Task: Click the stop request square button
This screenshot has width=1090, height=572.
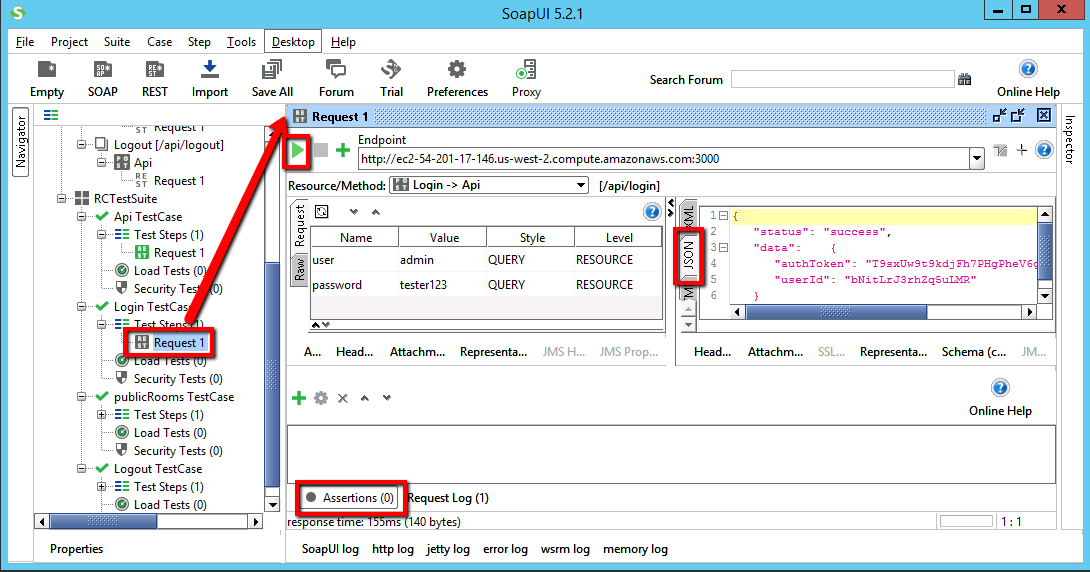Action: click(x=320, y=150)
